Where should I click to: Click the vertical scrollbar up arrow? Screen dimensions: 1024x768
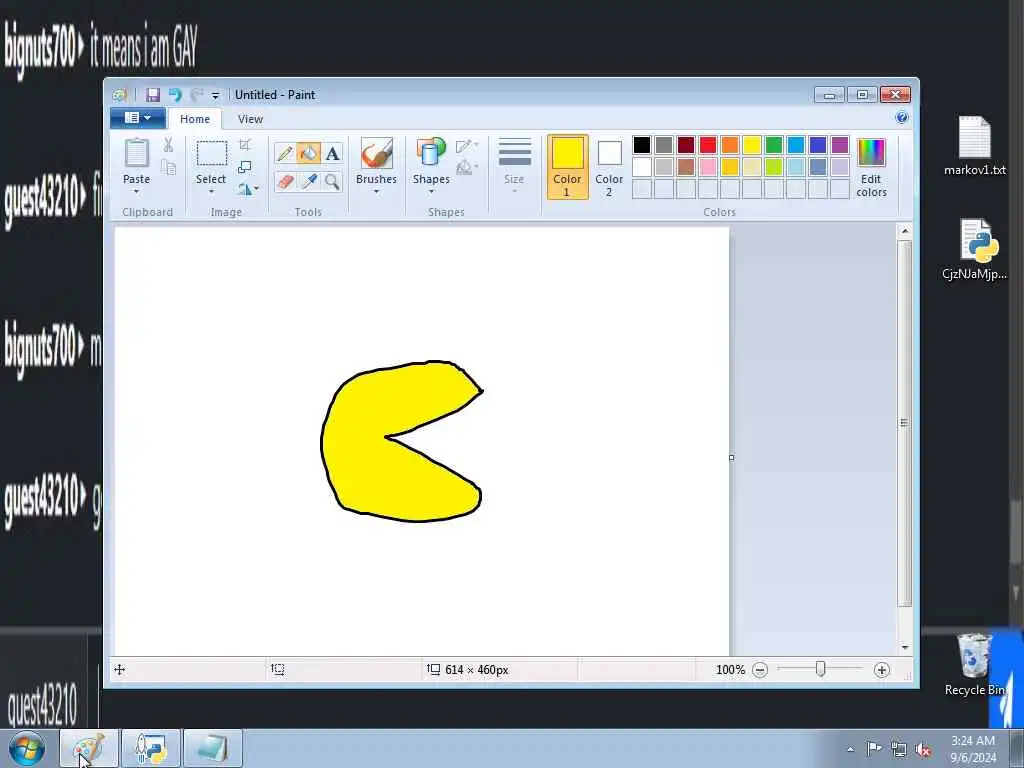pos(904,231)
